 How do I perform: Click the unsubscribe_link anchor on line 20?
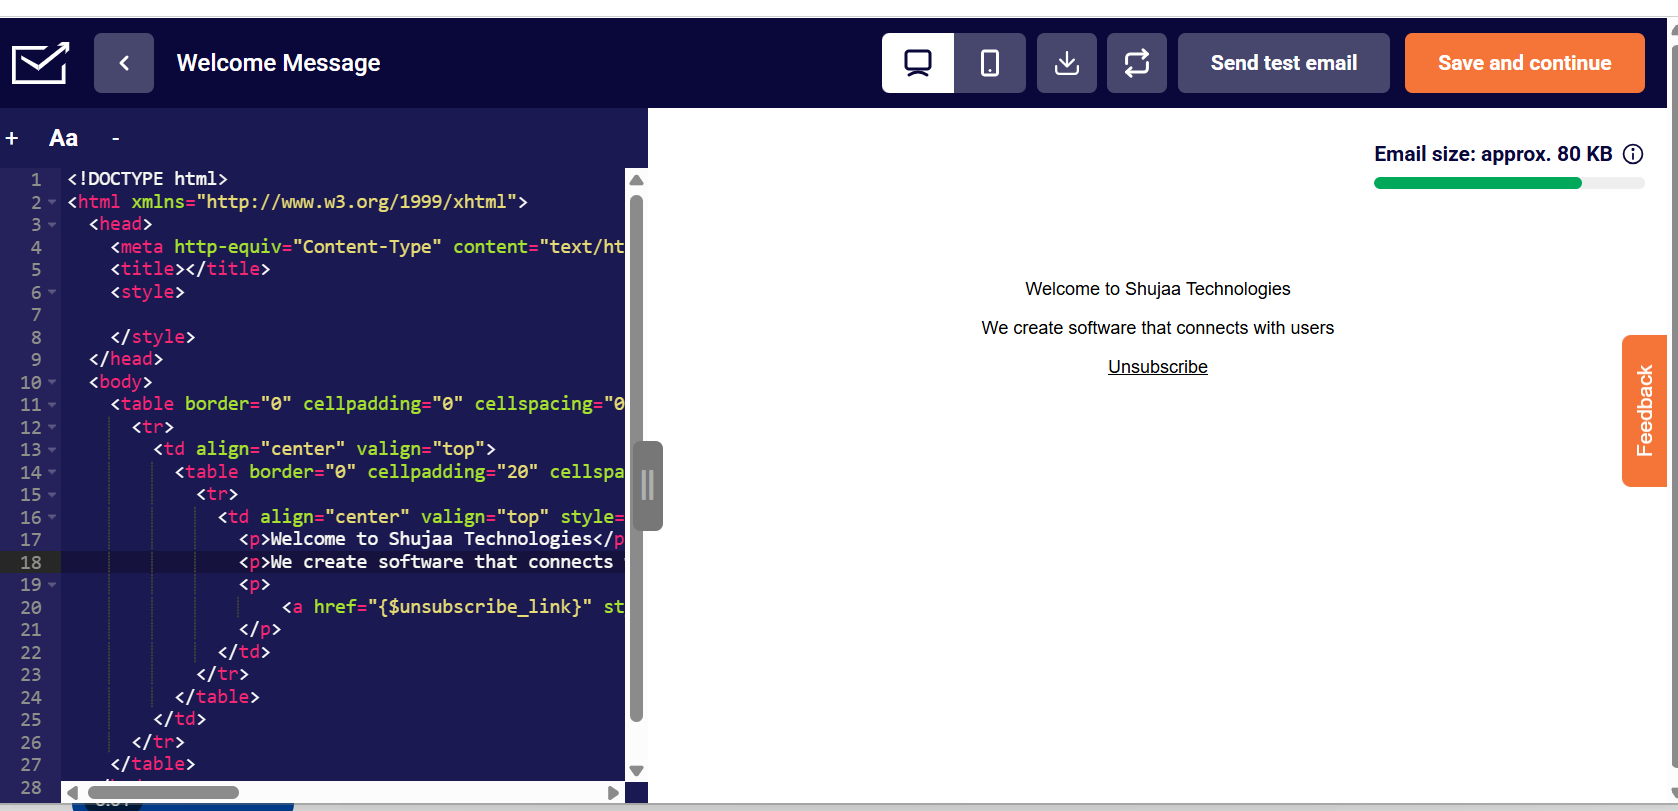pyautogui.click(x=453, y=607)
